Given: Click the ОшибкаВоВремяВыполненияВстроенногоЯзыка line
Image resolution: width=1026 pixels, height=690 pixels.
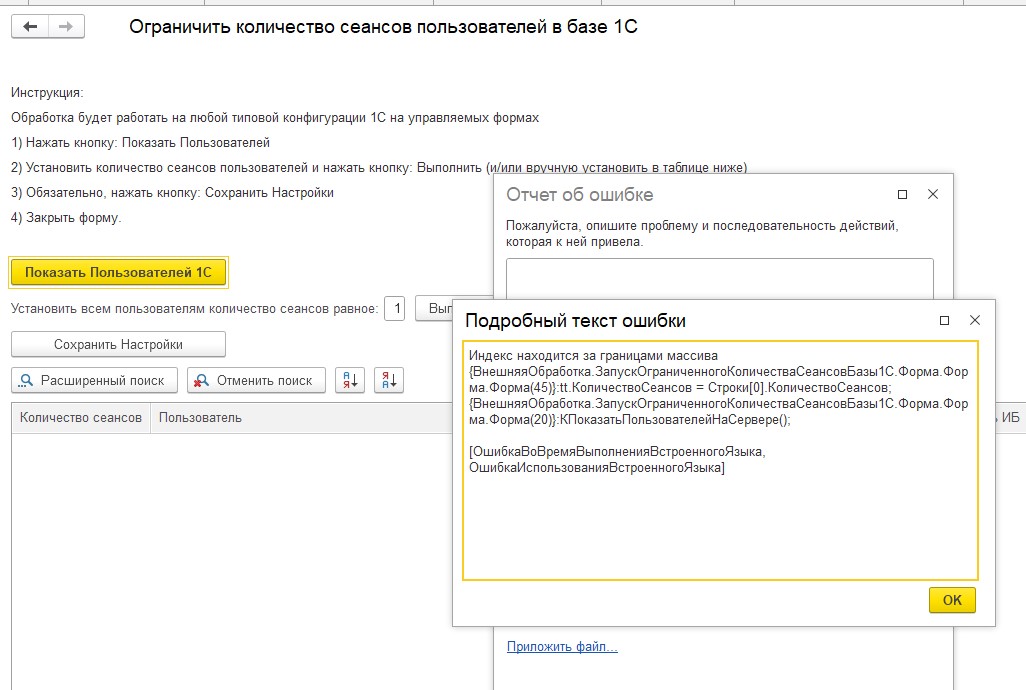Looking at the screenshot, I should [617, 451].
